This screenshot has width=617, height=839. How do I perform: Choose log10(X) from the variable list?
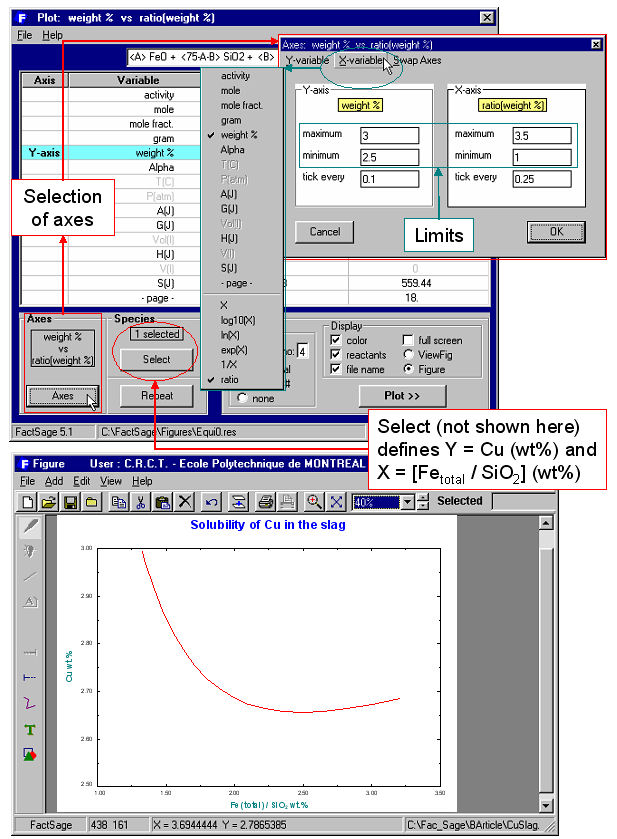click(x=235, y=322)
